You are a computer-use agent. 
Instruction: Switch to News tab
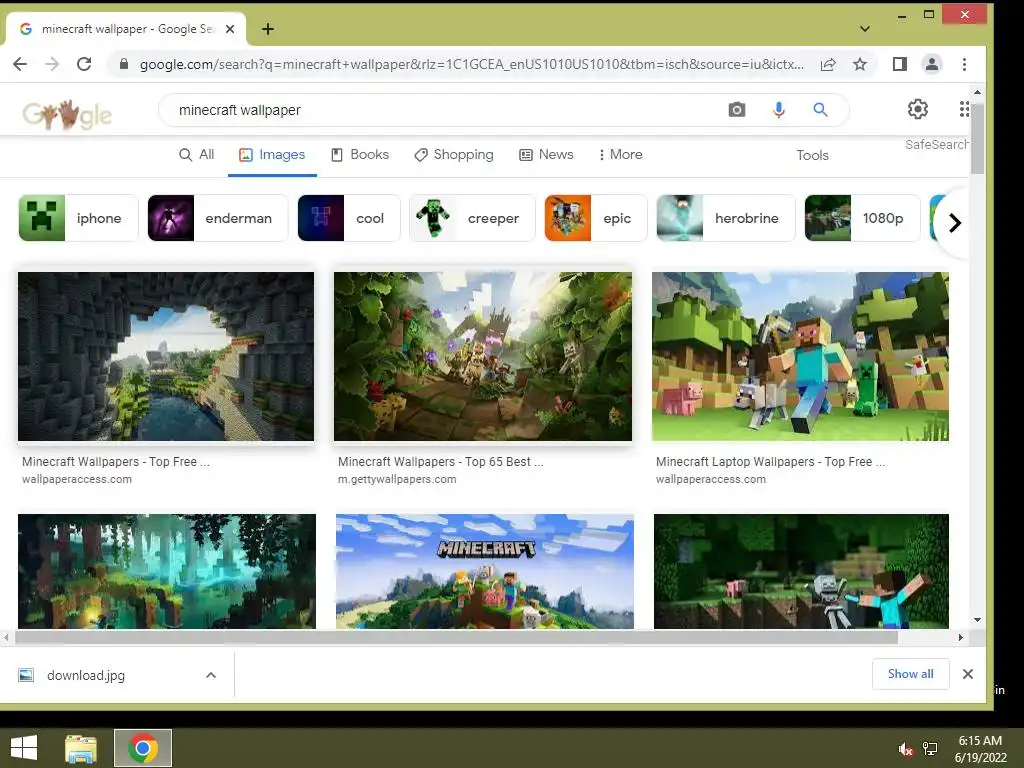point(547,155)
